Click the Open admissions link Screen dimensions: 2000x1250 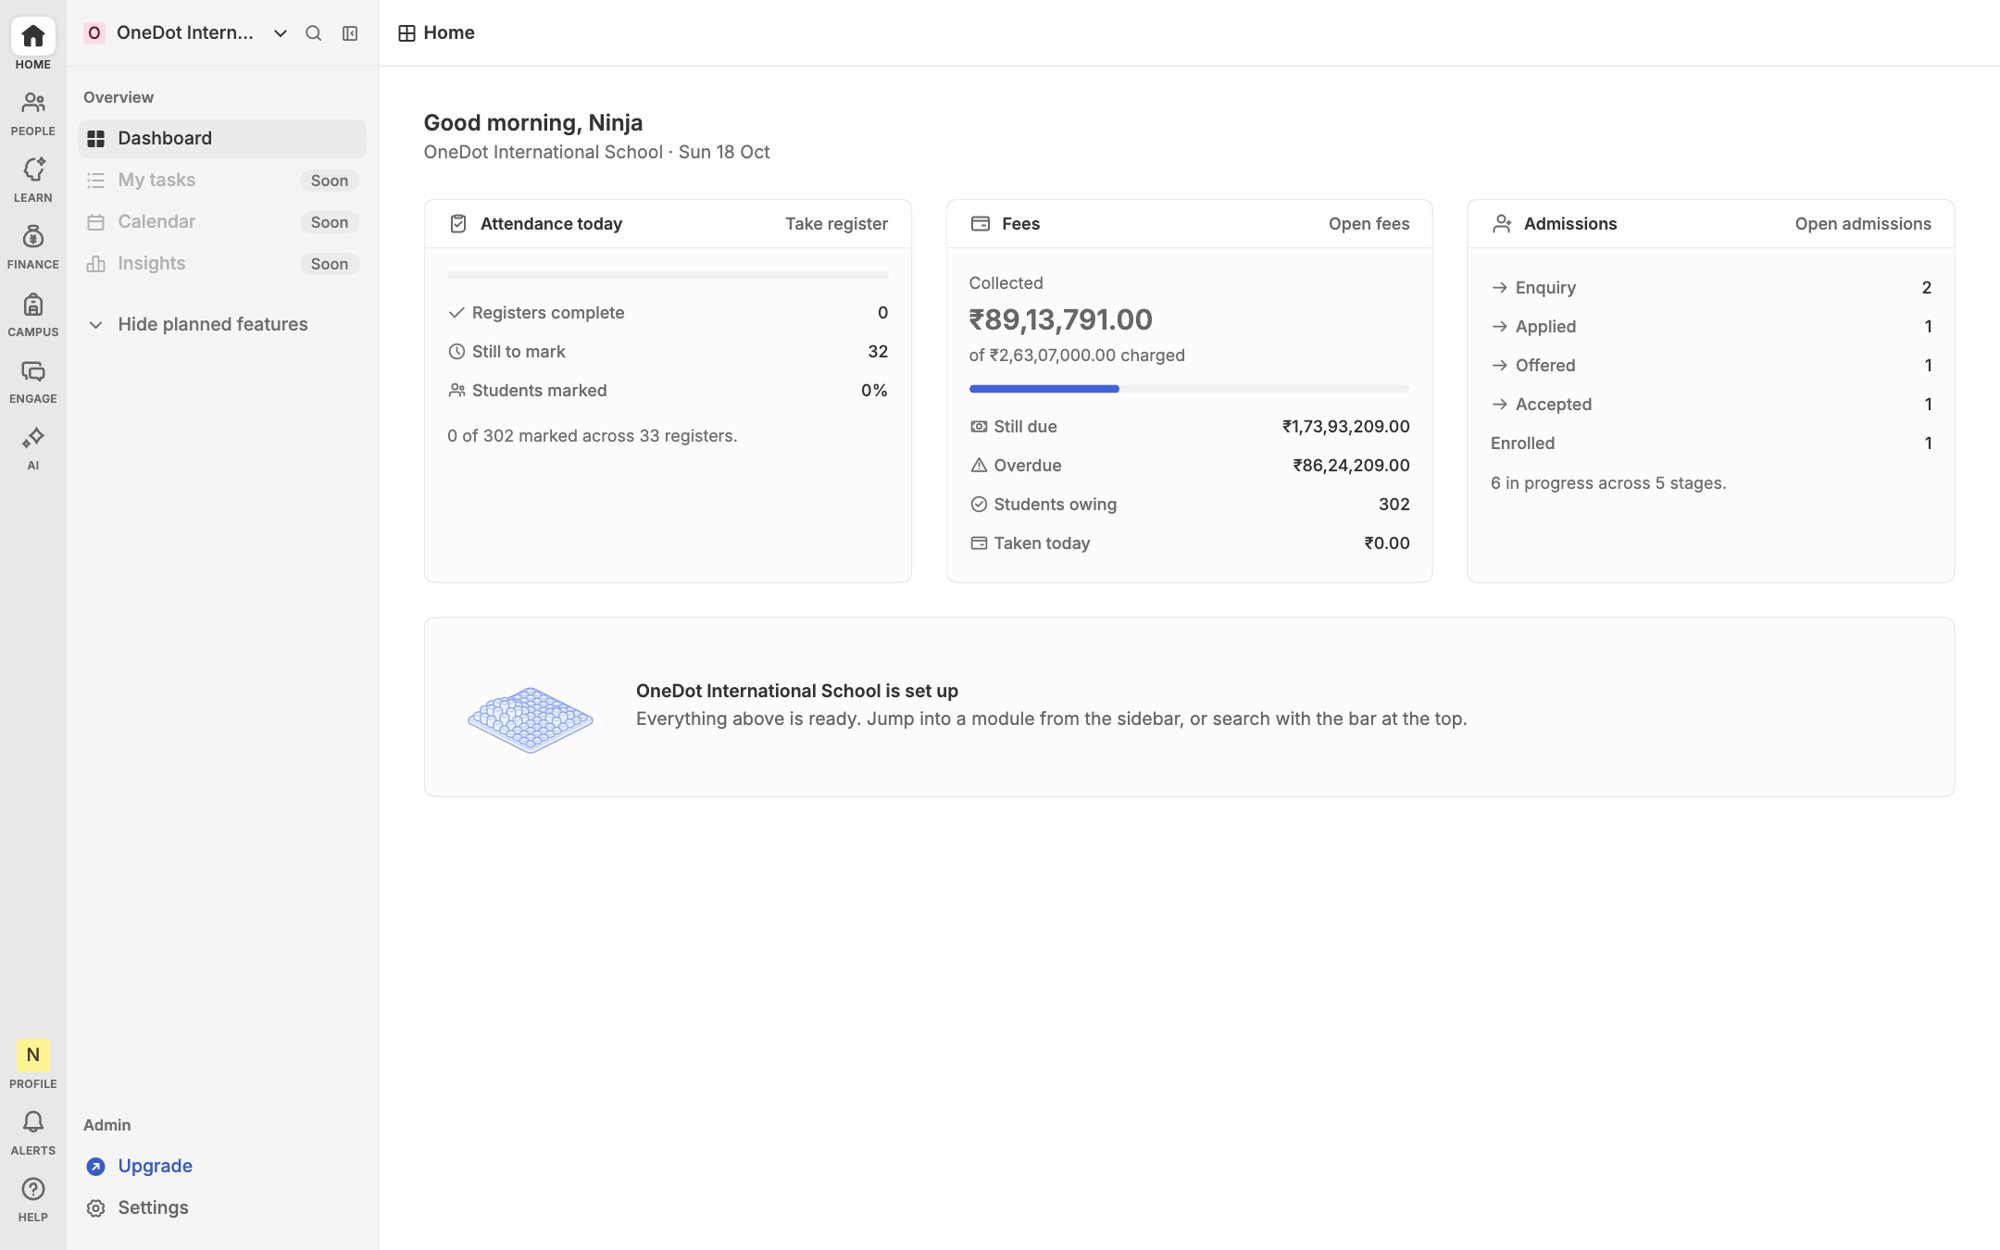(x=1862, y=224)
